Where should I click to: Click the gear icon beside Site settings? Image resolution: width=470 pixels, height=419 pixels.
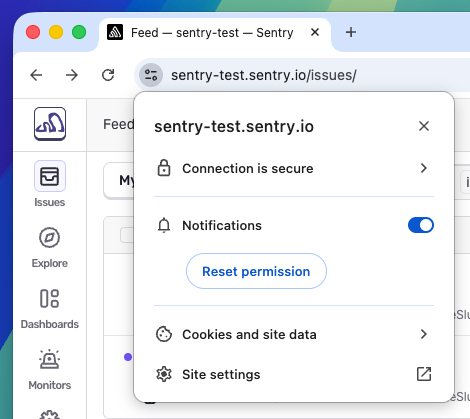pos(164,374)
